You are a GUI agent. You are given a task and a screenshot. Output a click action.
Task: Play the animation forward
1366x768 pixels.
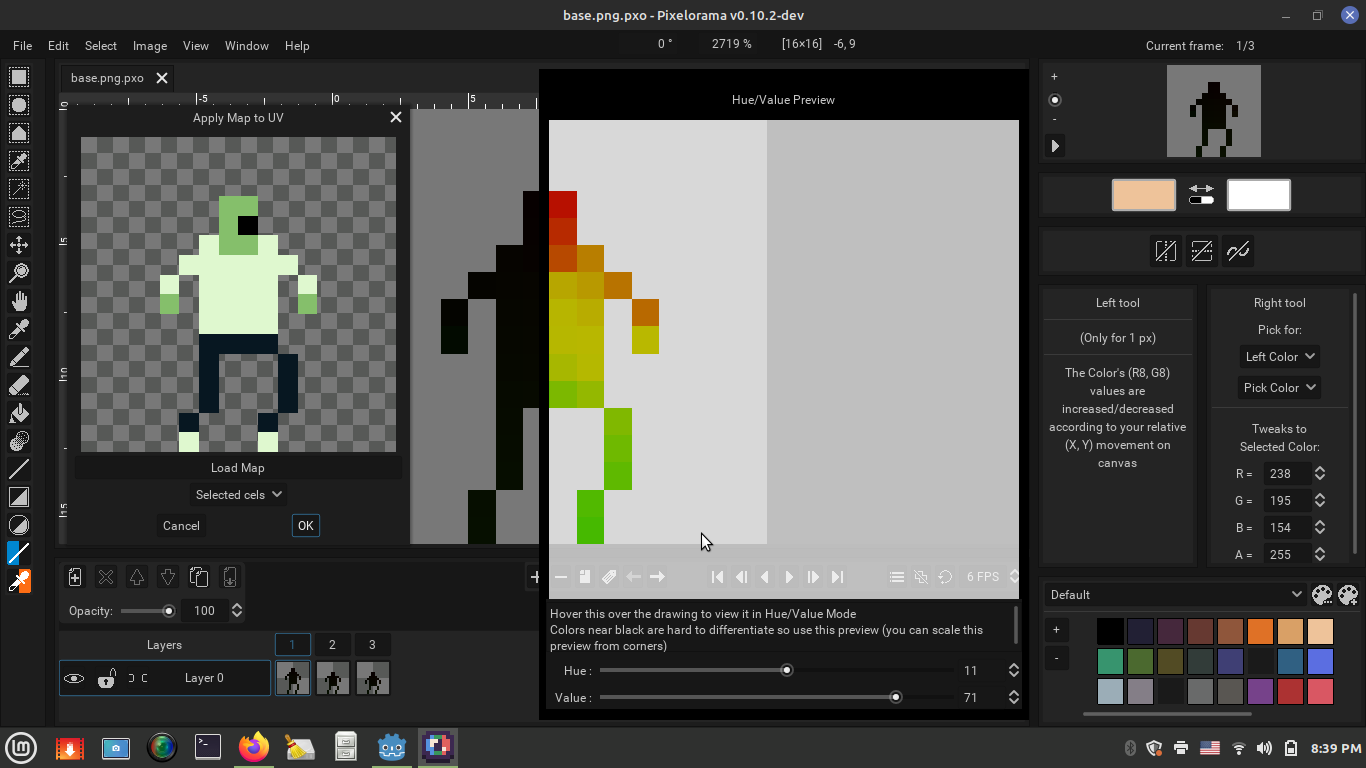point(789,577)
